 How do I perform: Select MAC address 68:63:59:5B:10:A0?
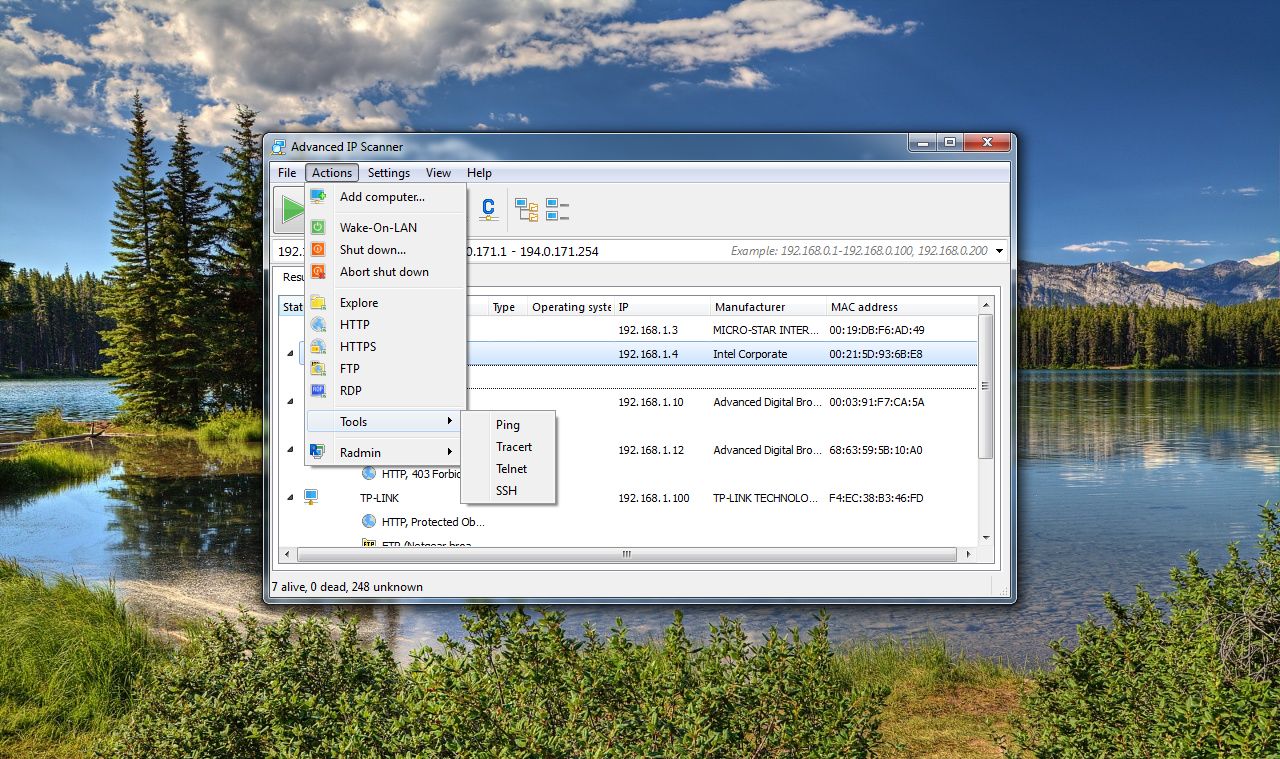(876, 450)
